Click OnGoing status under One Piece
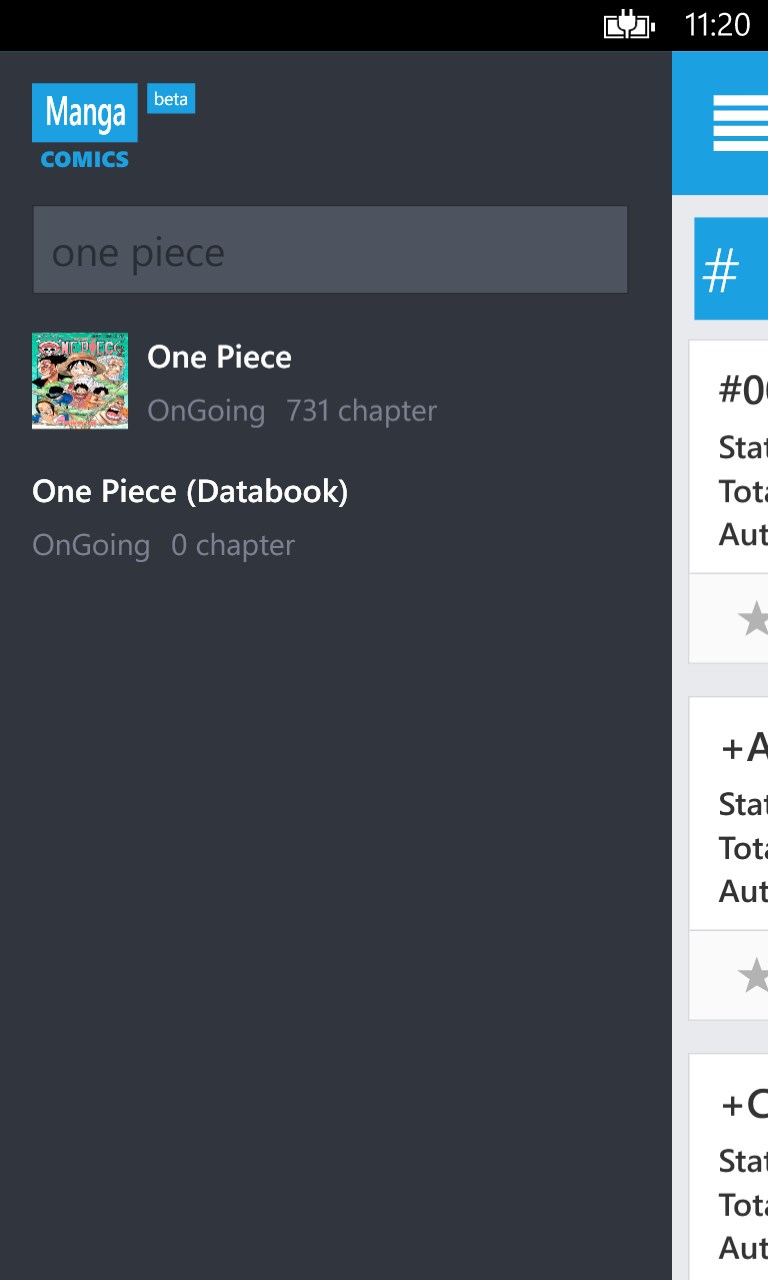 coord(206,411)
